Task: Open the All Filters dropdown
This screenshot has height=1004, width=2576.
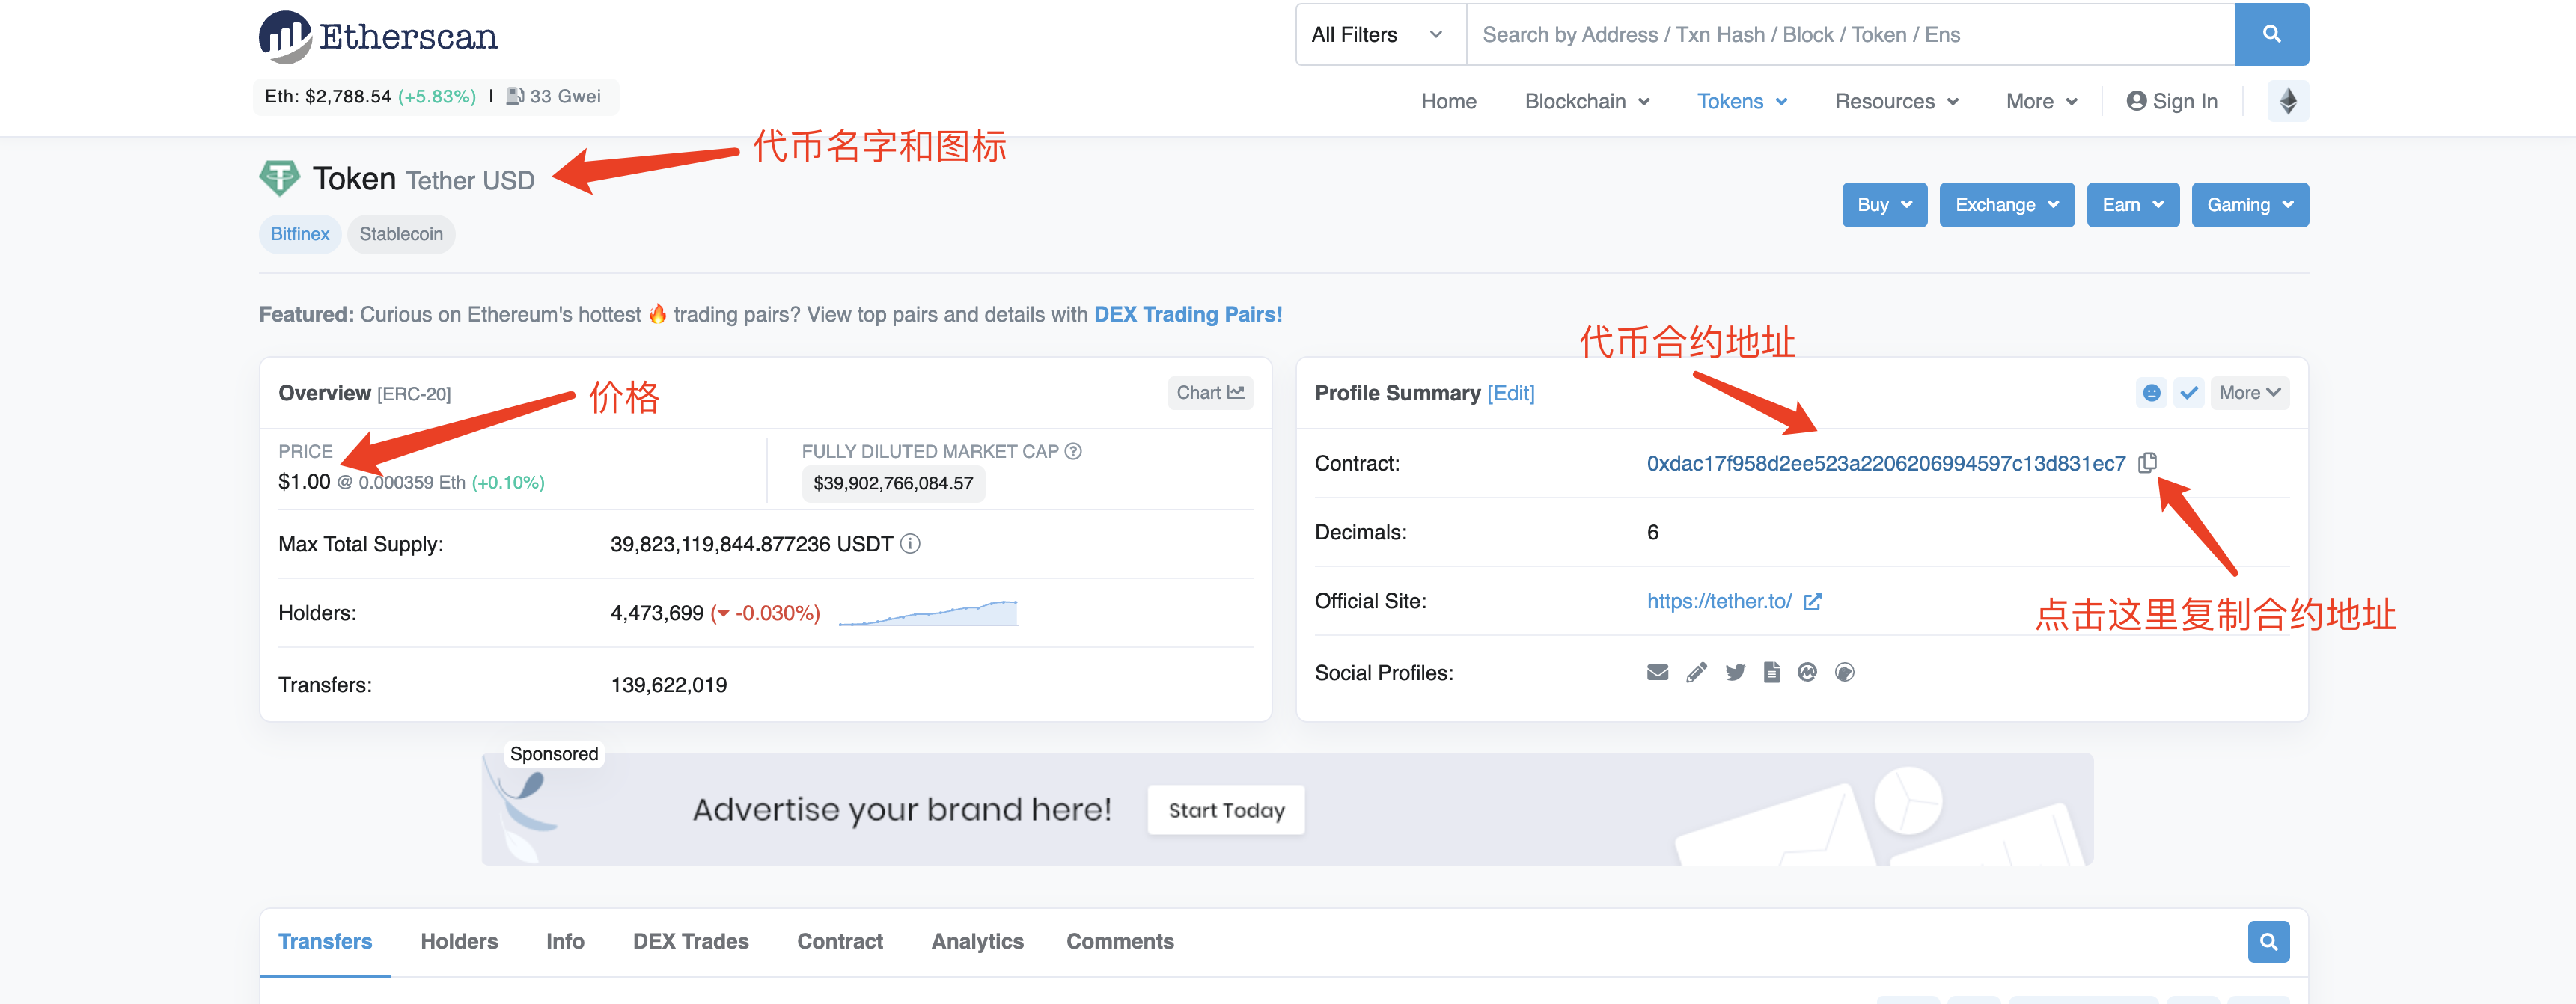Action: (1378, 35)
